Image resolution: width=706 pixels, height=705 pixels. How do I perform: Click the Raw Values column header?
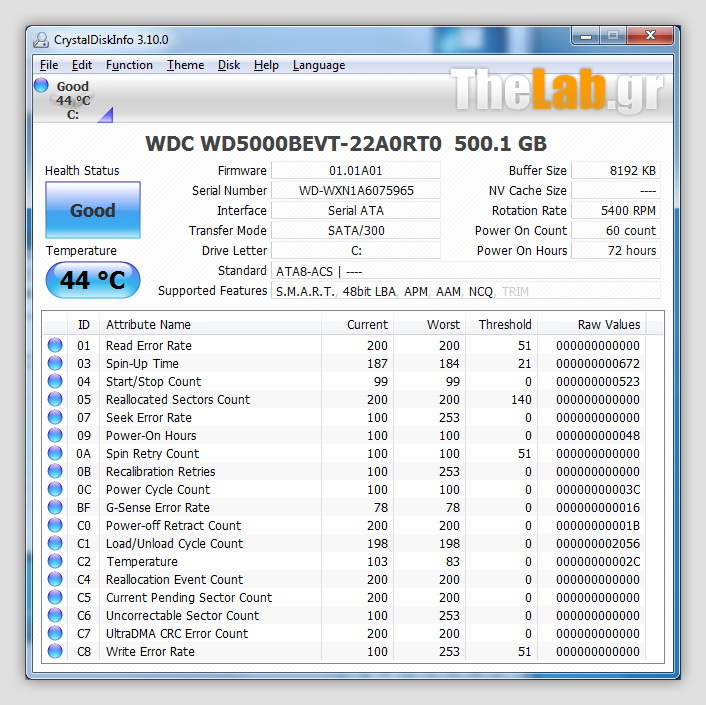592,325
